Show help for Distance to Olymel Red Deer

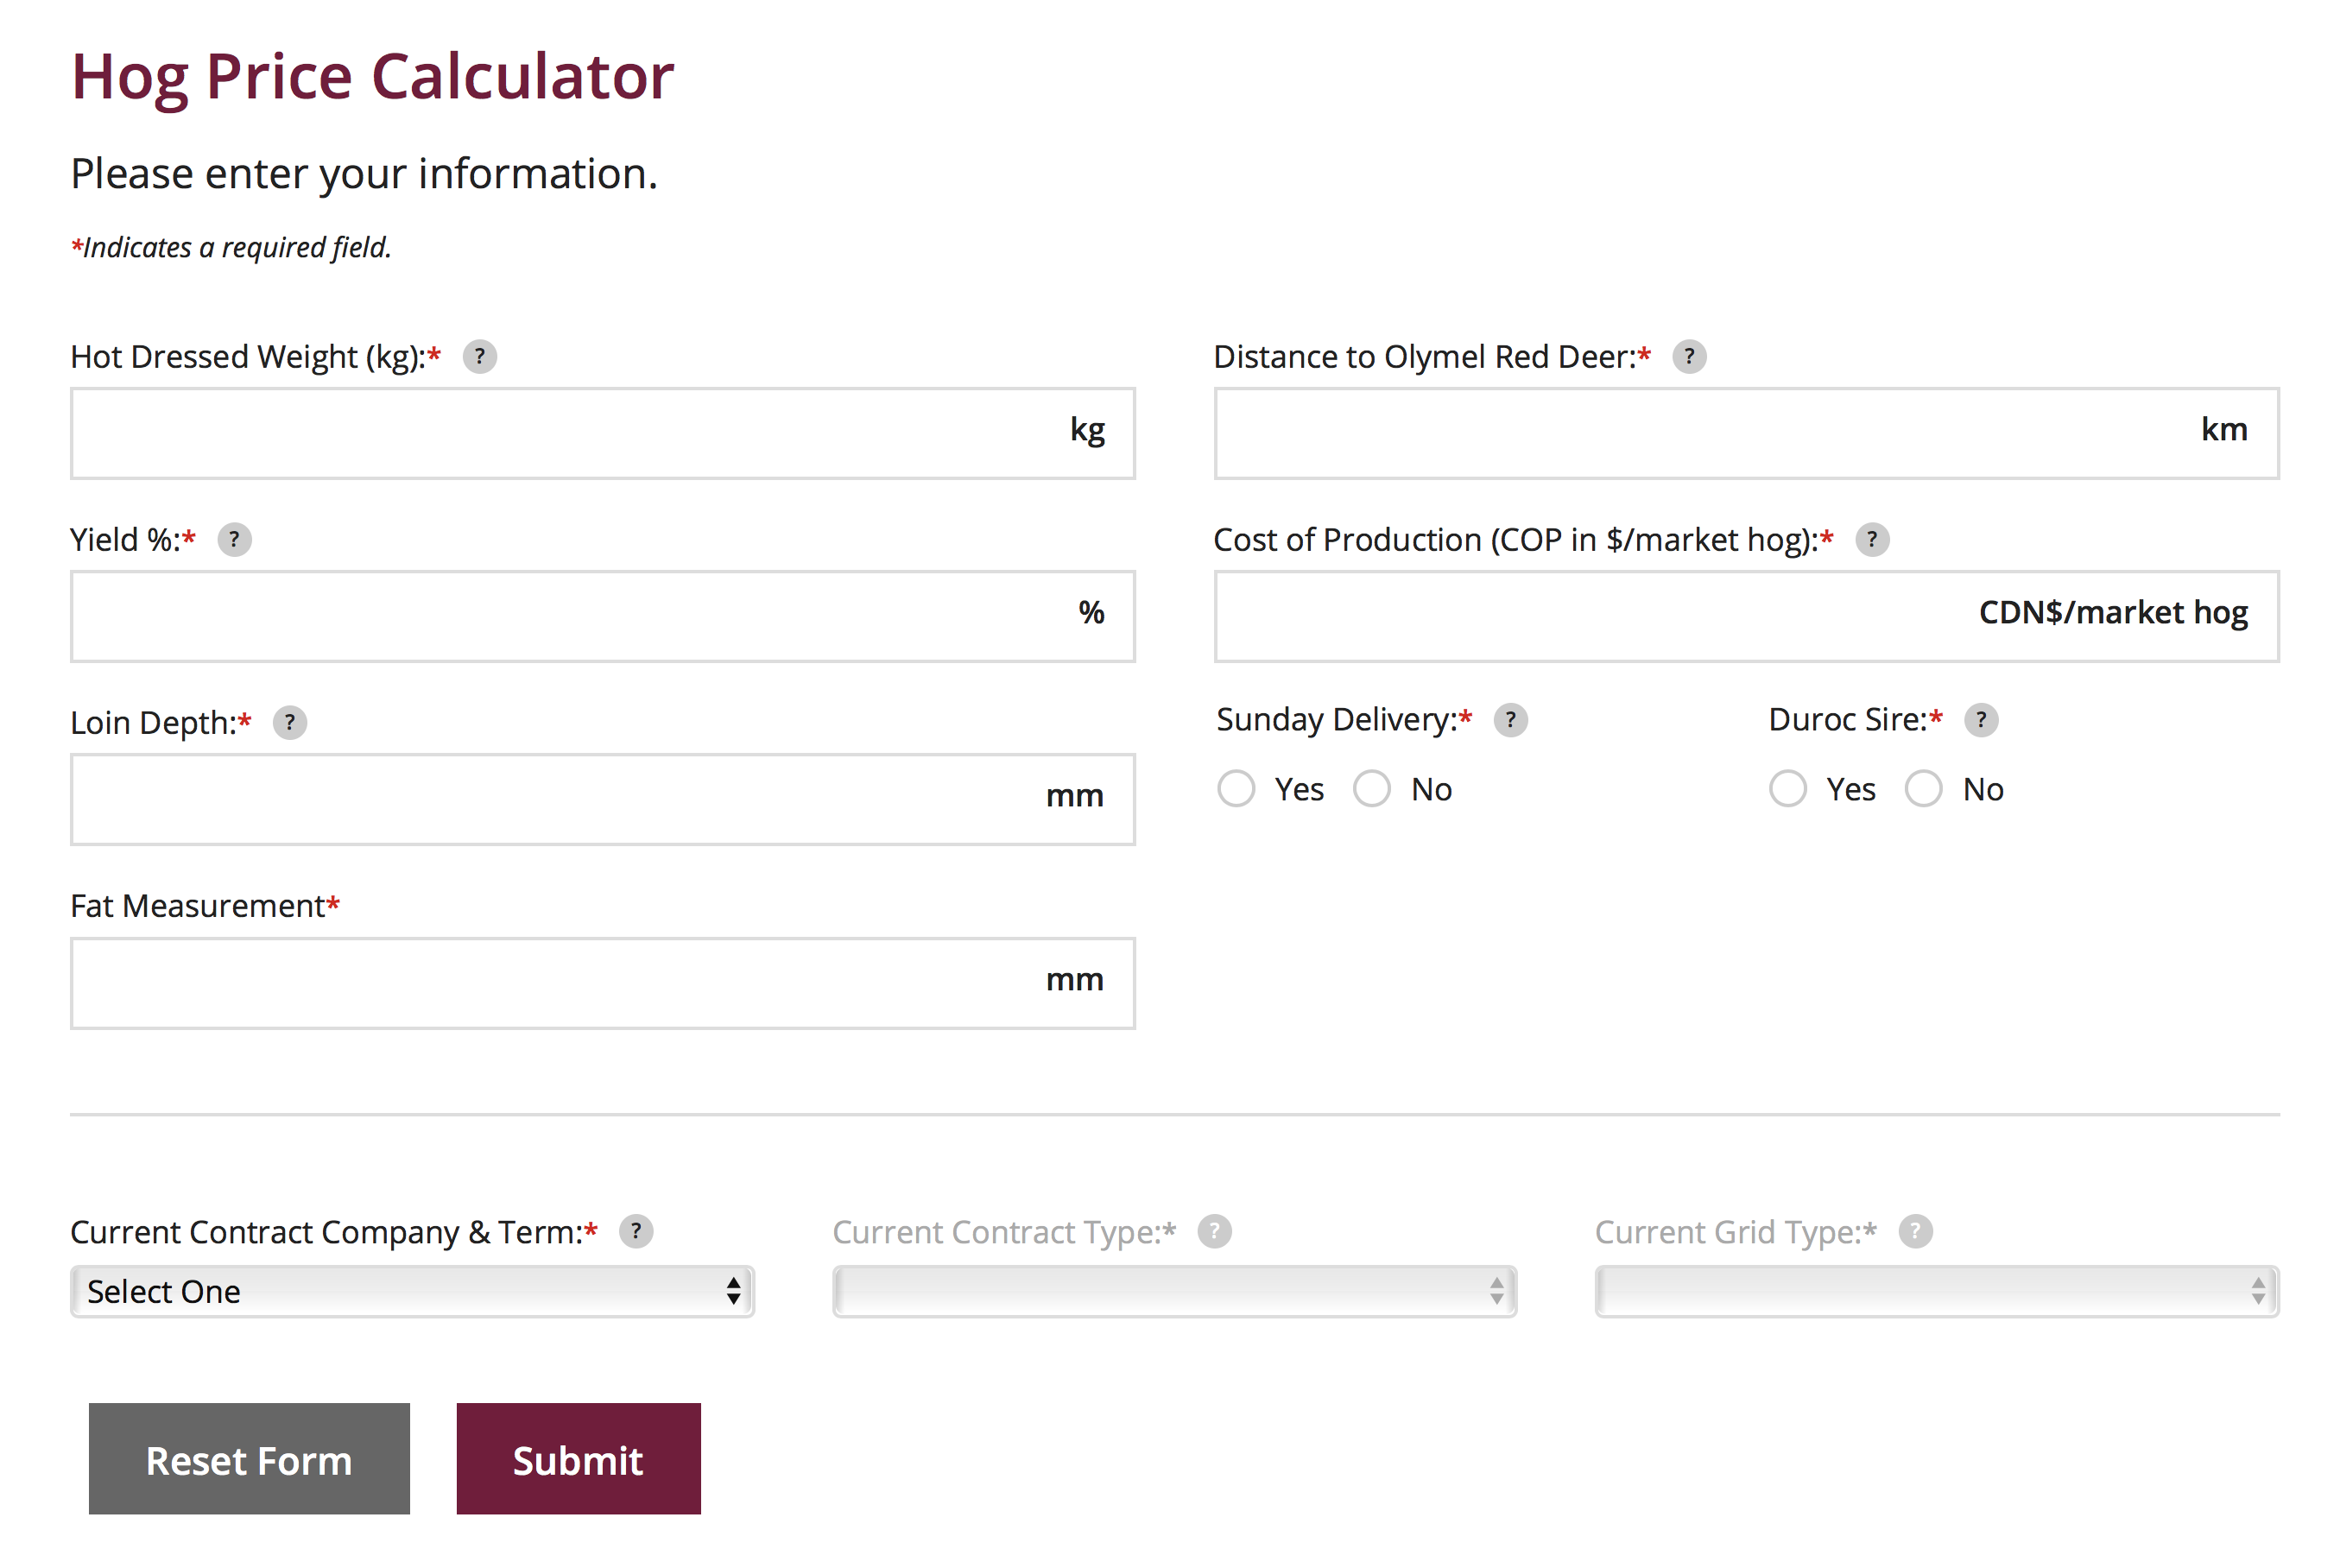point(1689,357)
